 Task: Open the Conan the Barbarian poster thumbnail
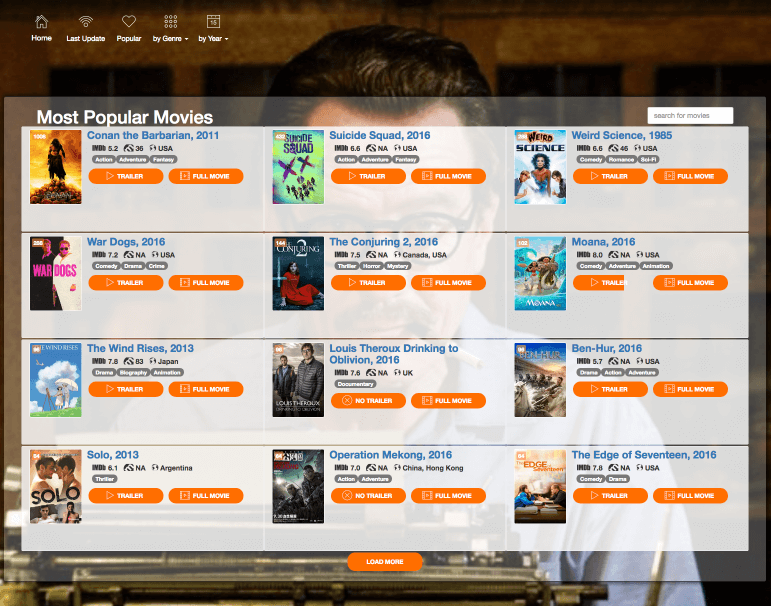[x=56, y=167]
